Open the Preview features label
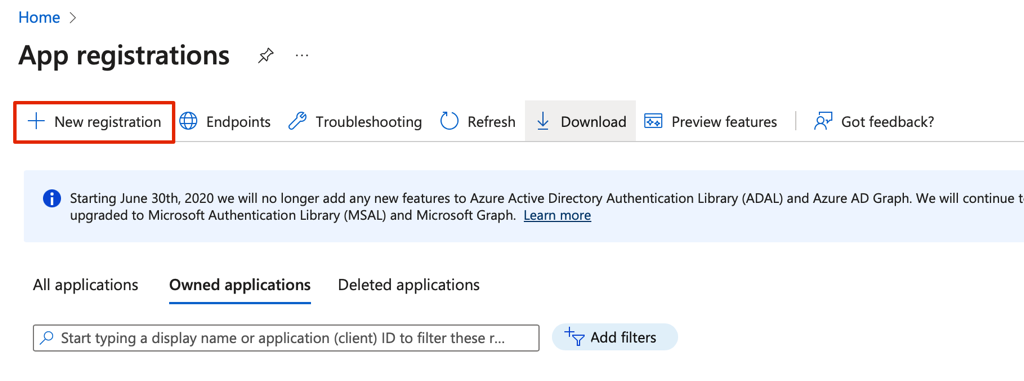Image resolution: width=1024 pixels, height=381 pixels. pos(724,122)
